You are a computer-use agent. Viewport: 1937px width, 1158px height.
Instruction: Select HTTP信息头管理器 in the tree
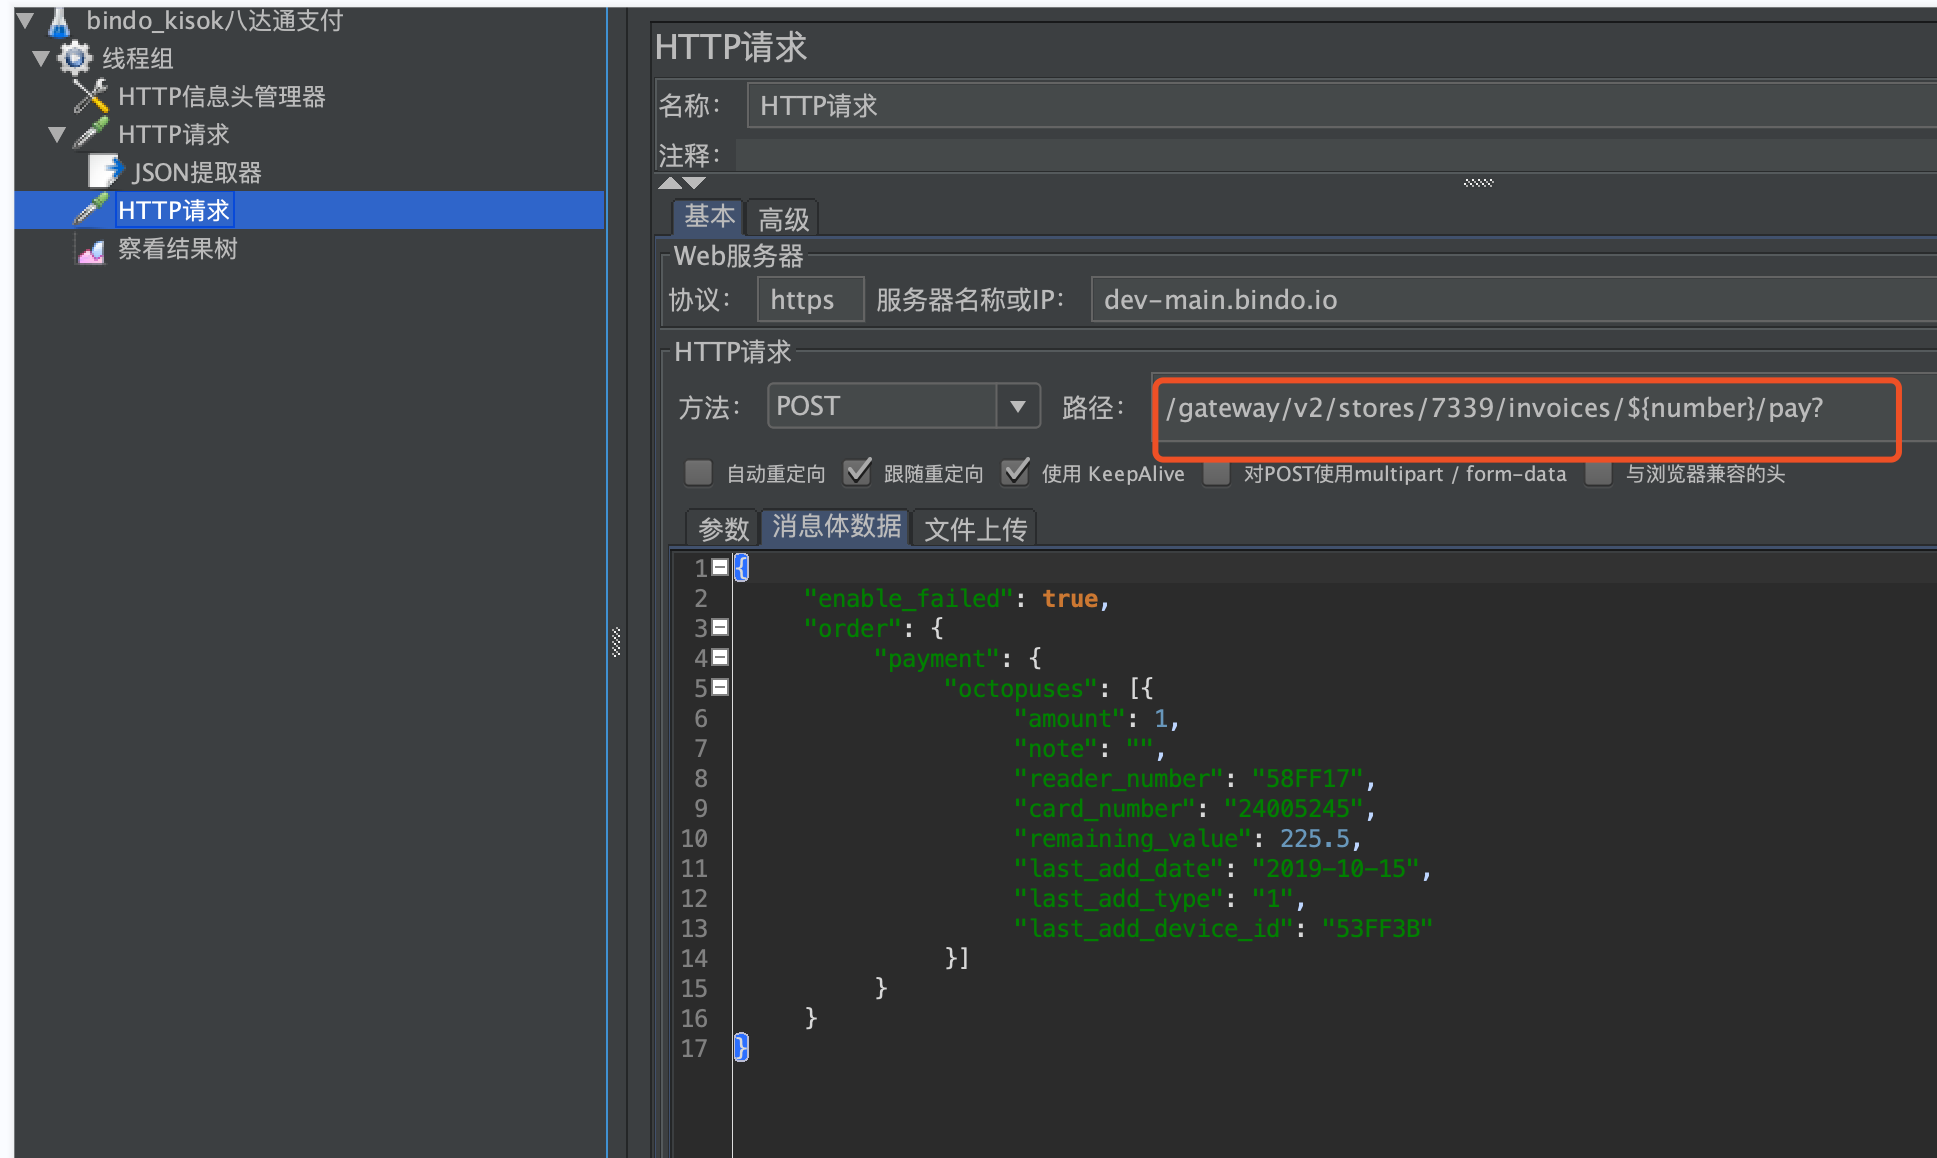pos(222,96)
